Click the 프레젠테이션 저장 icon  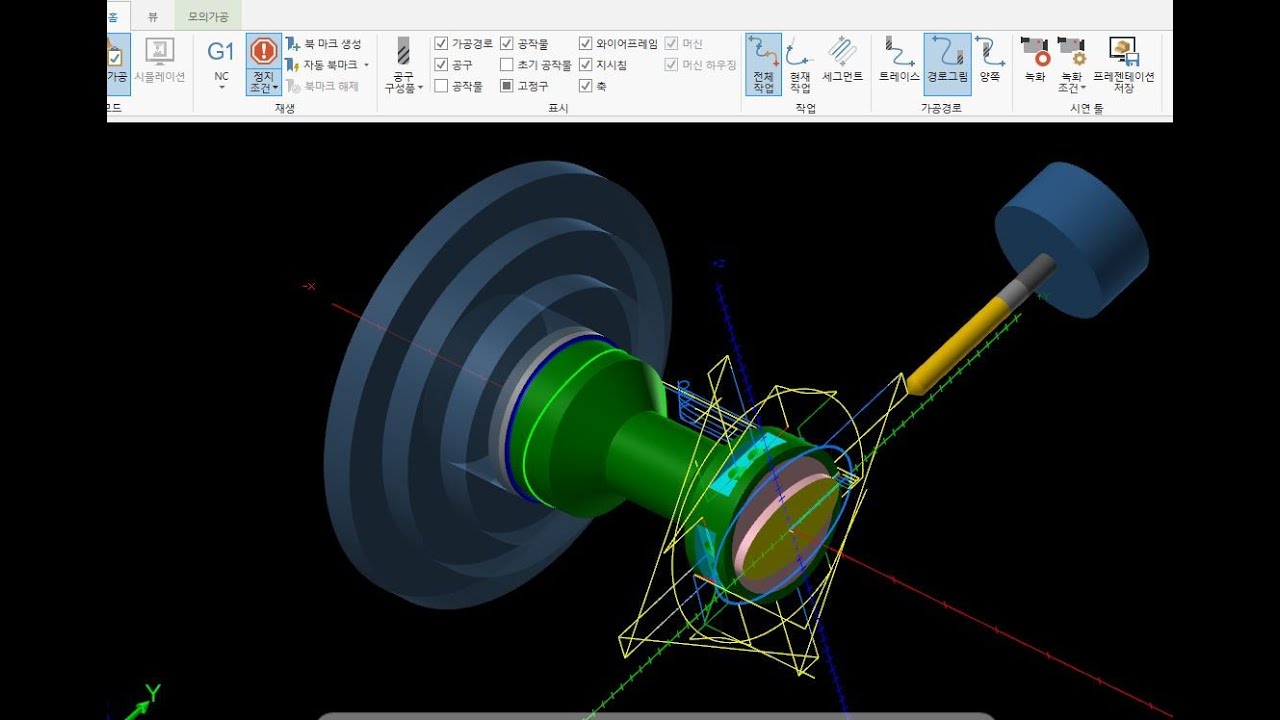click(1123, 52)
